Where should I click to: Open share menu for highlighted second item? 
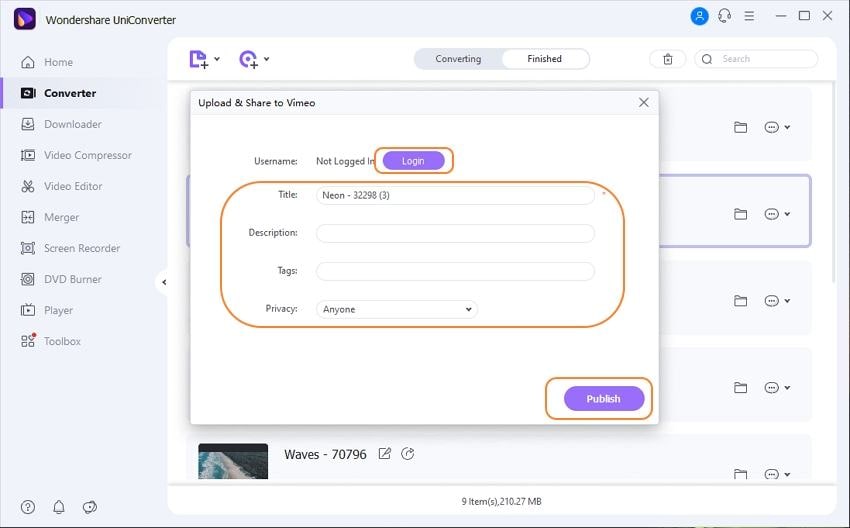click(777, 214)
